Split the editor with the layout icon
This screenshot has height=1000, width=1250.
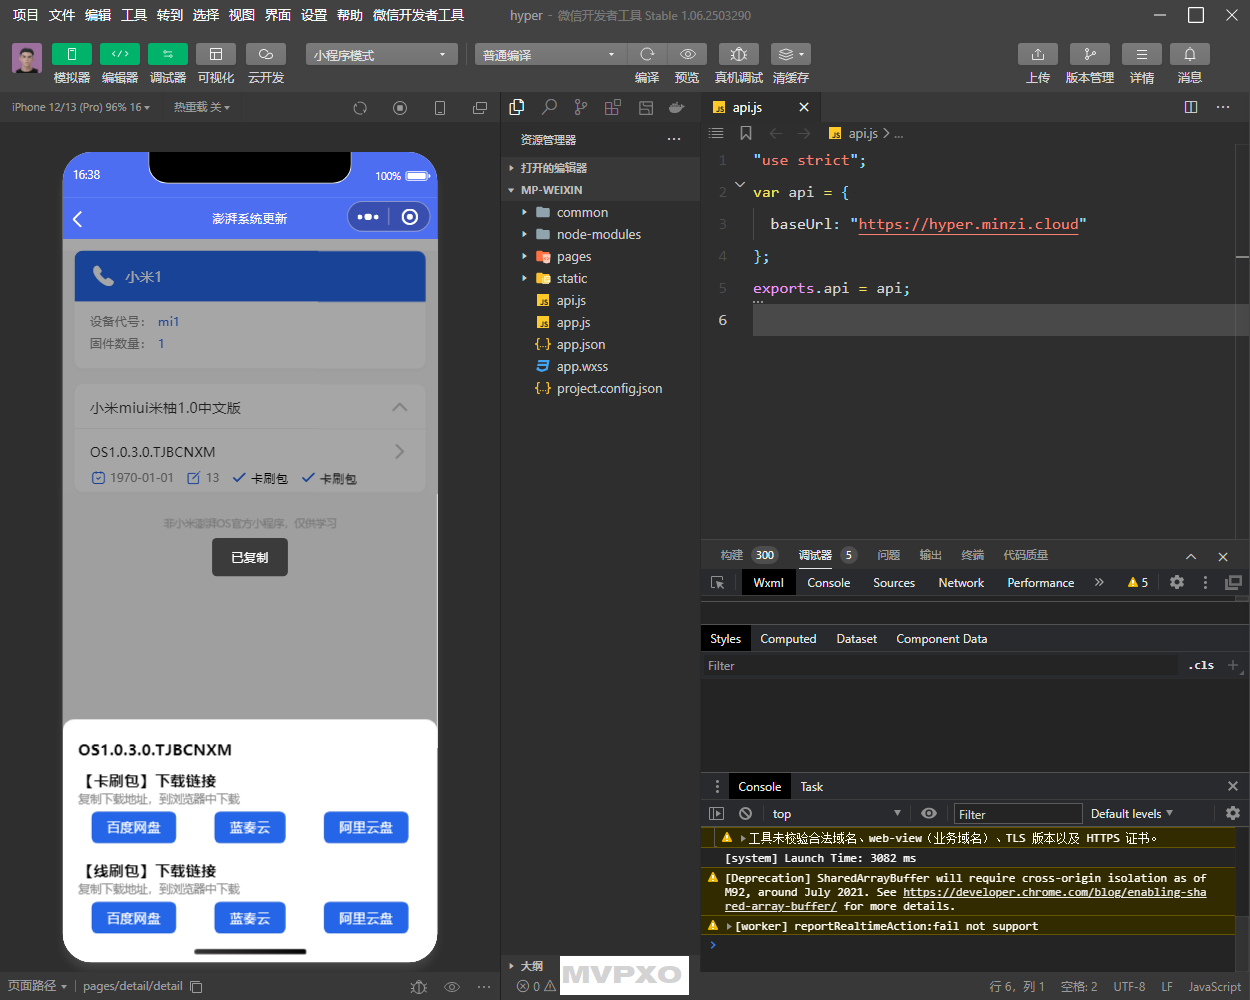(1191, 107)
